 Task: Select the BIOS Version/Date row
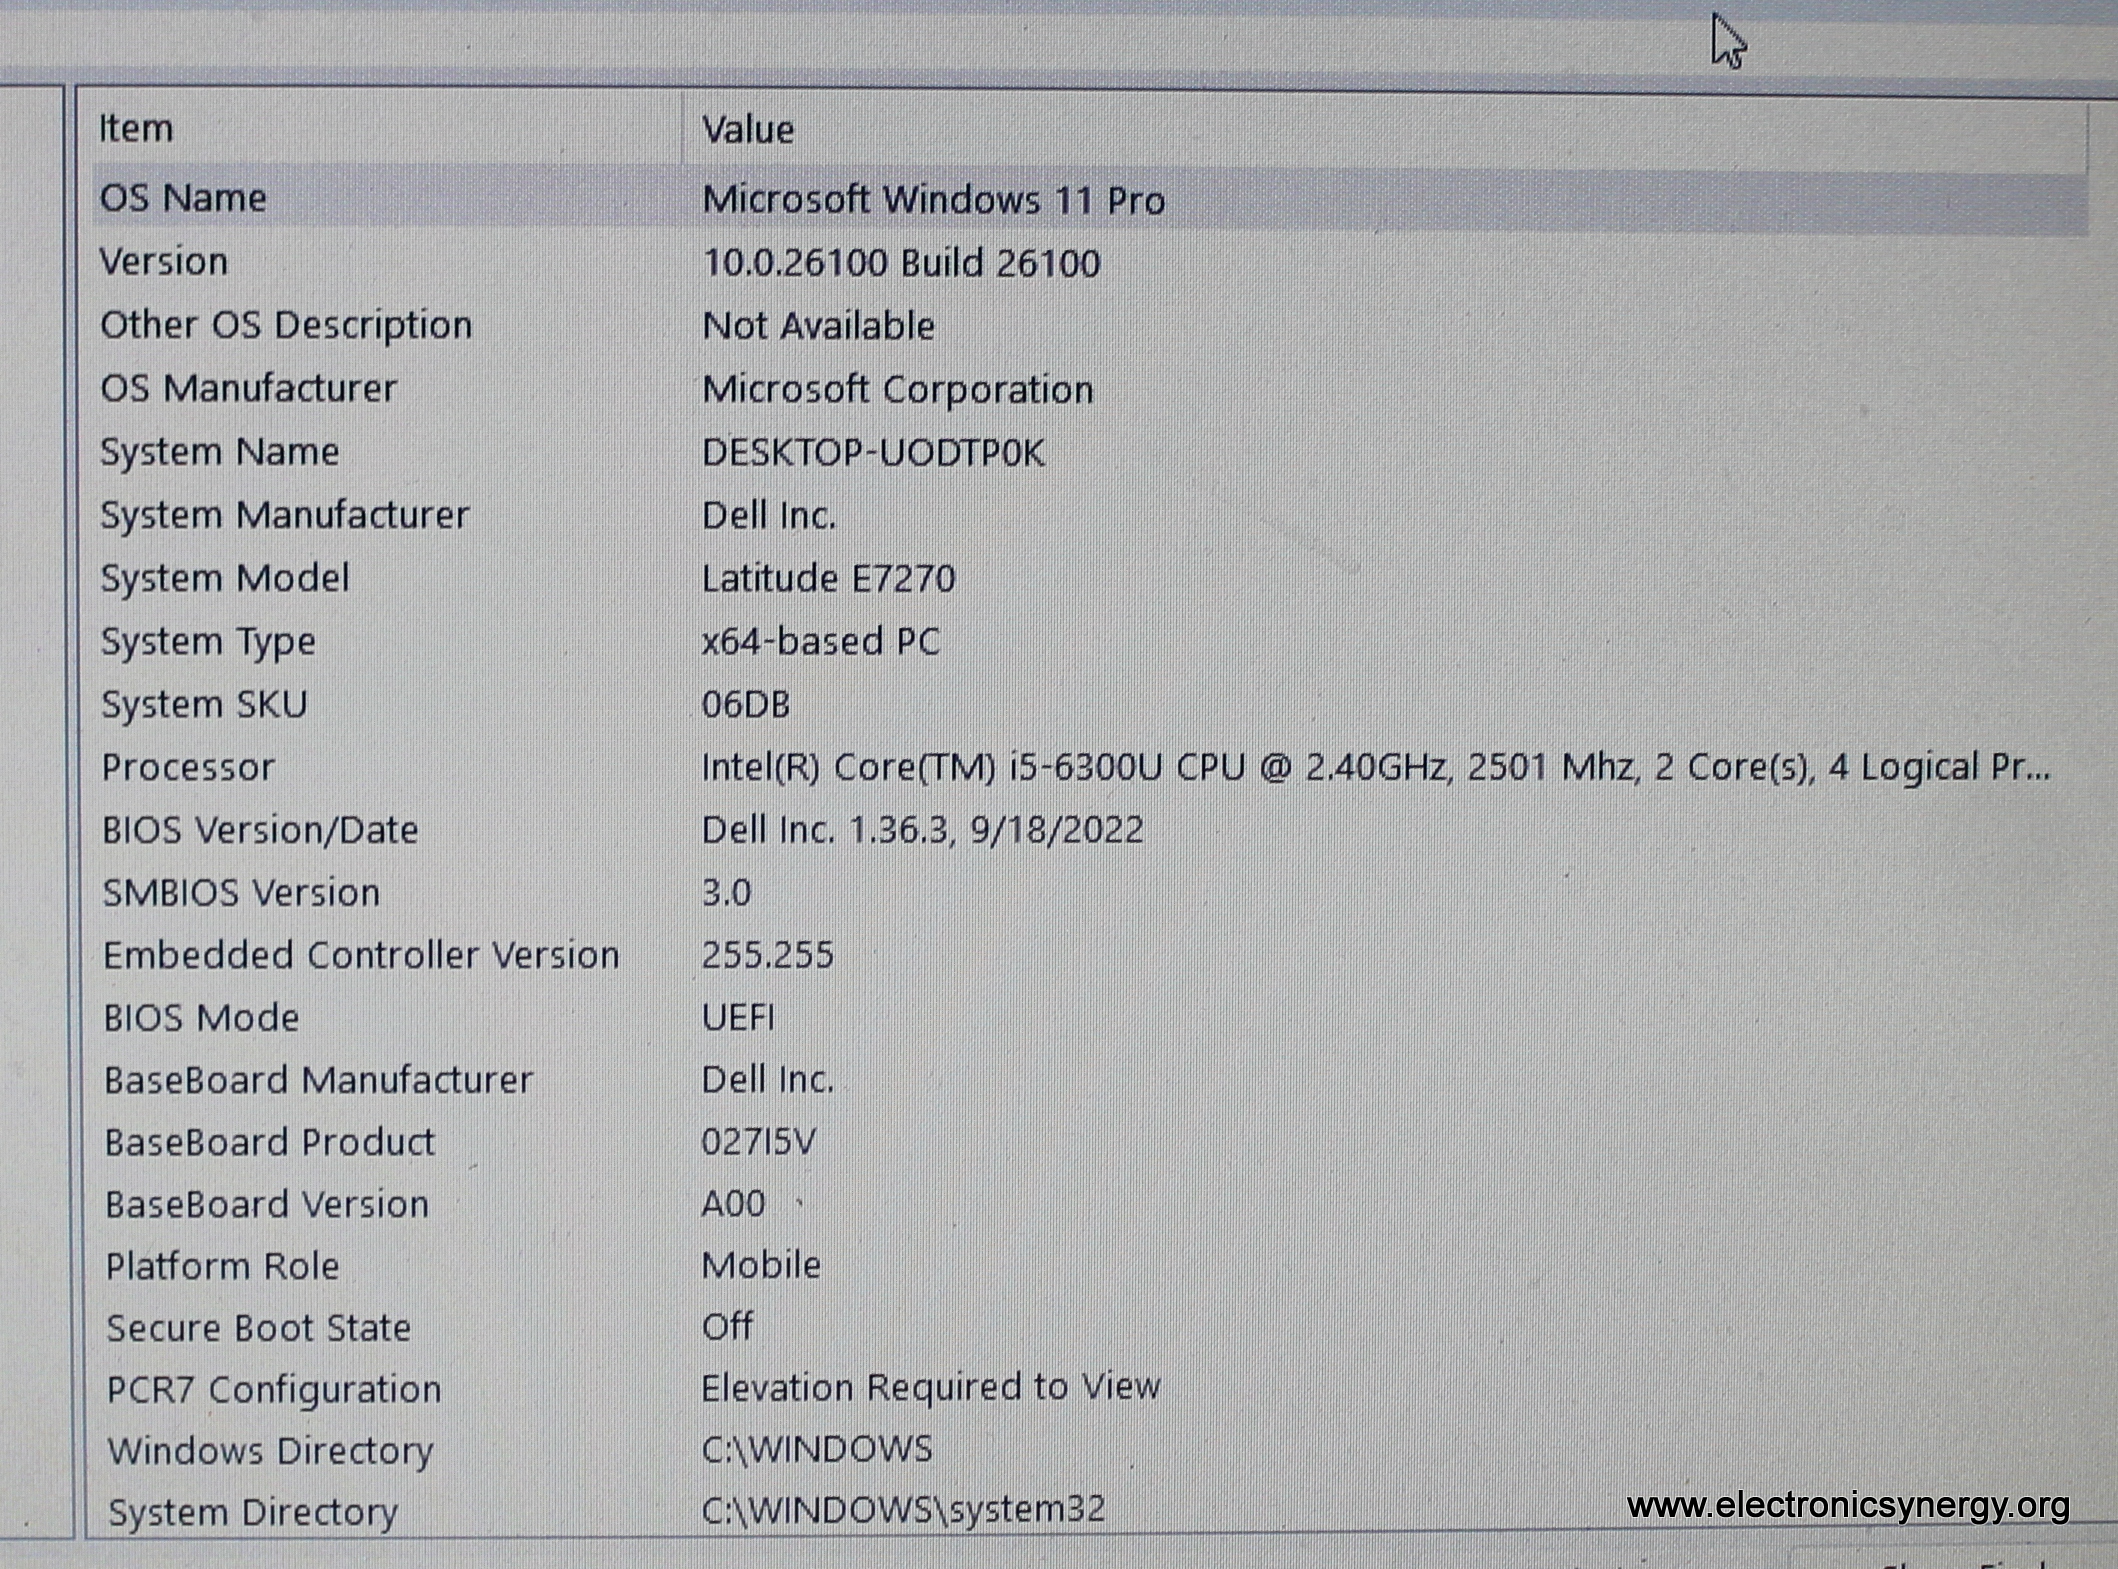point(260,830)
